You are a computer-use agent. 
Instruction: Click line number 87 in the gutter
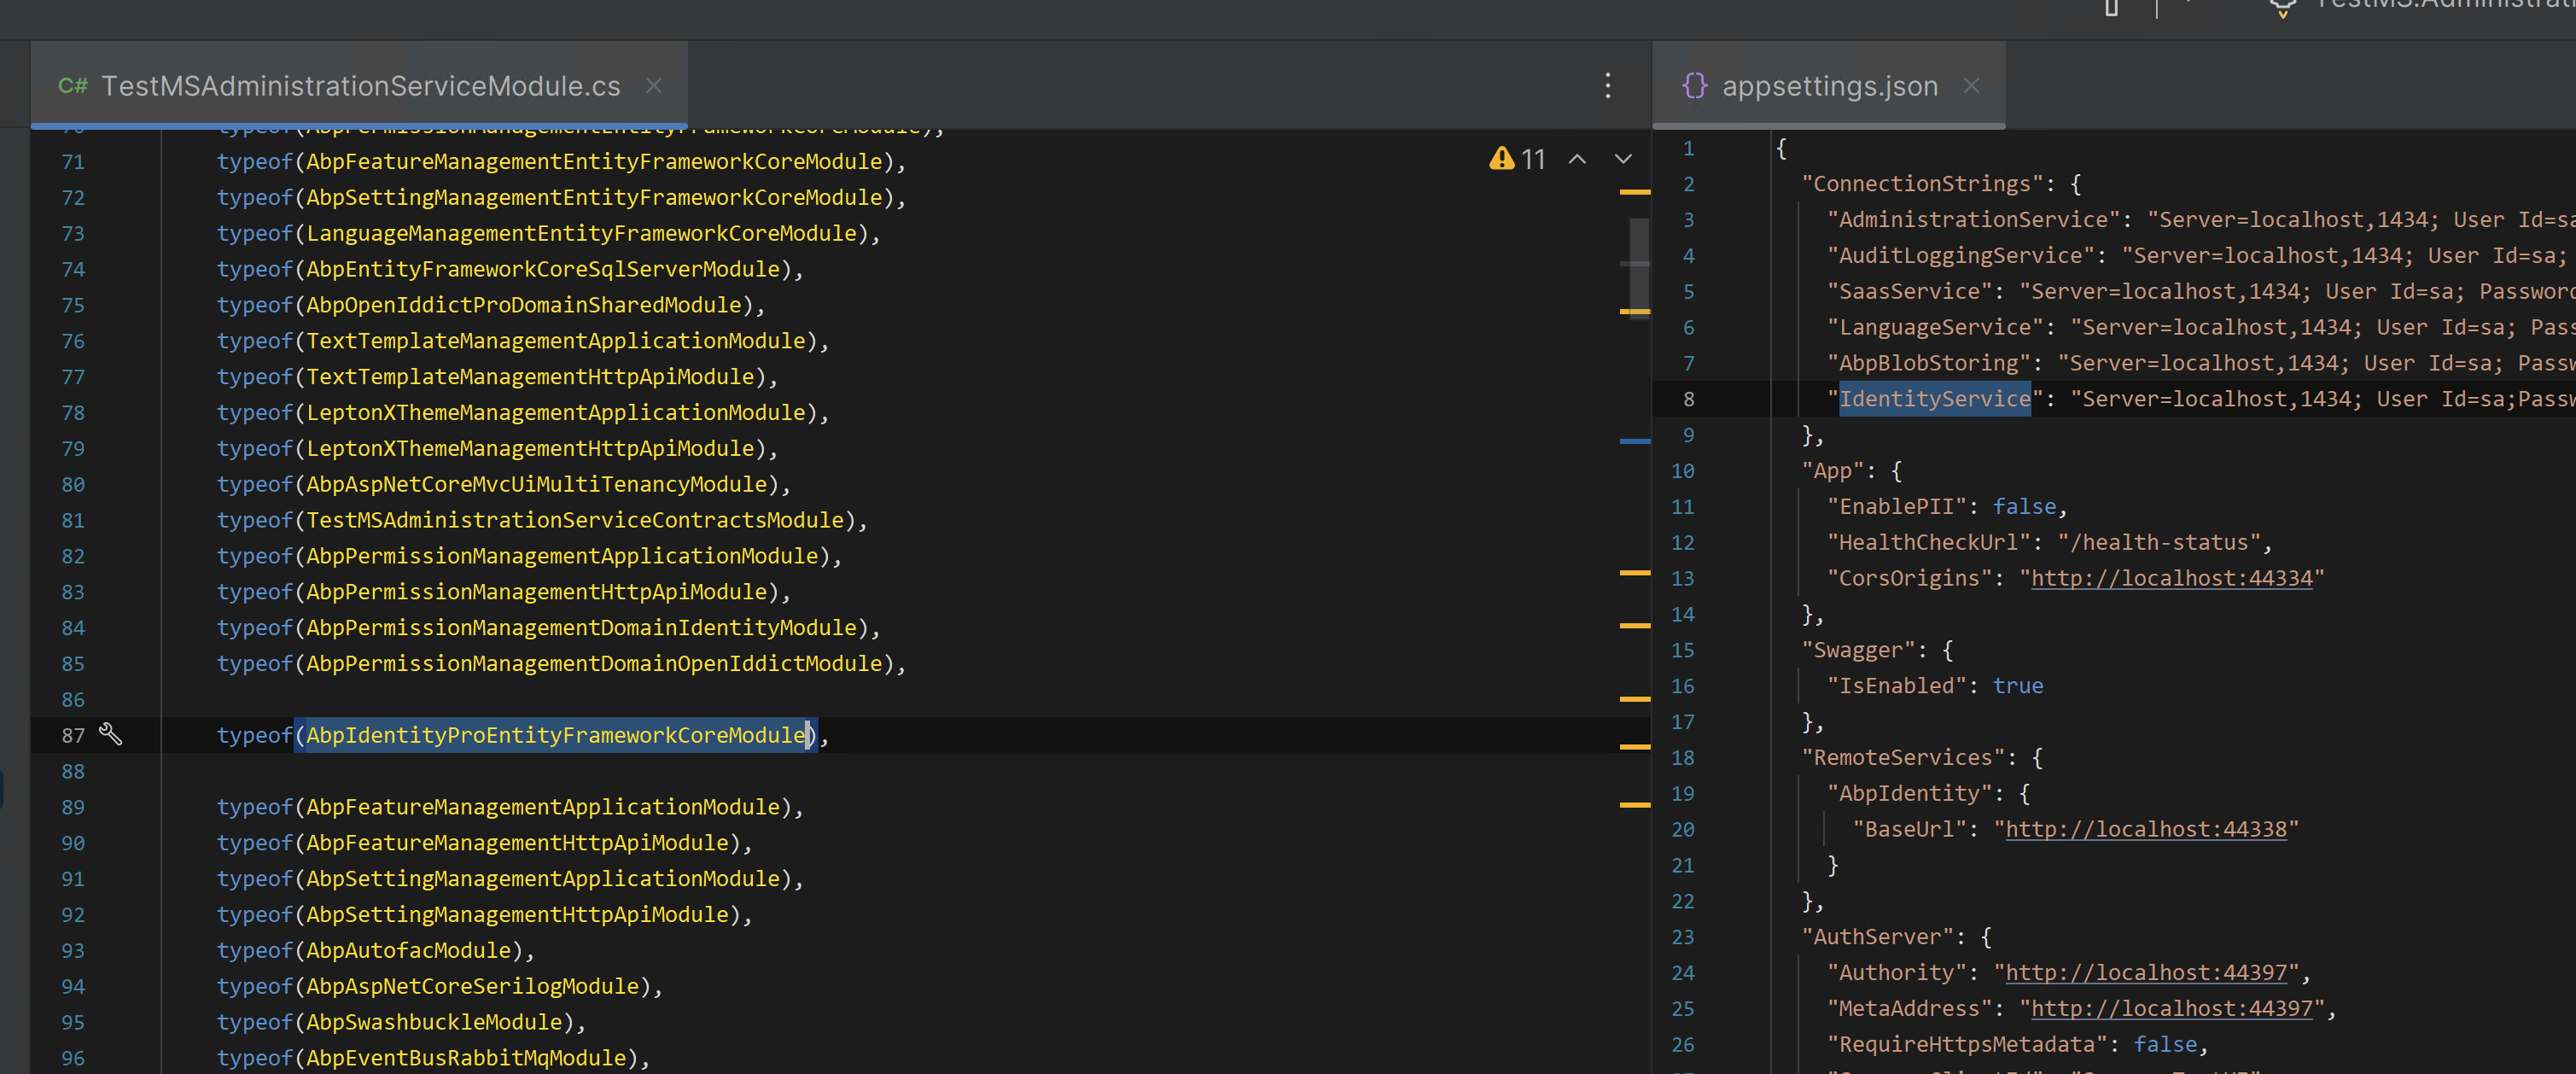click(73, 735)
